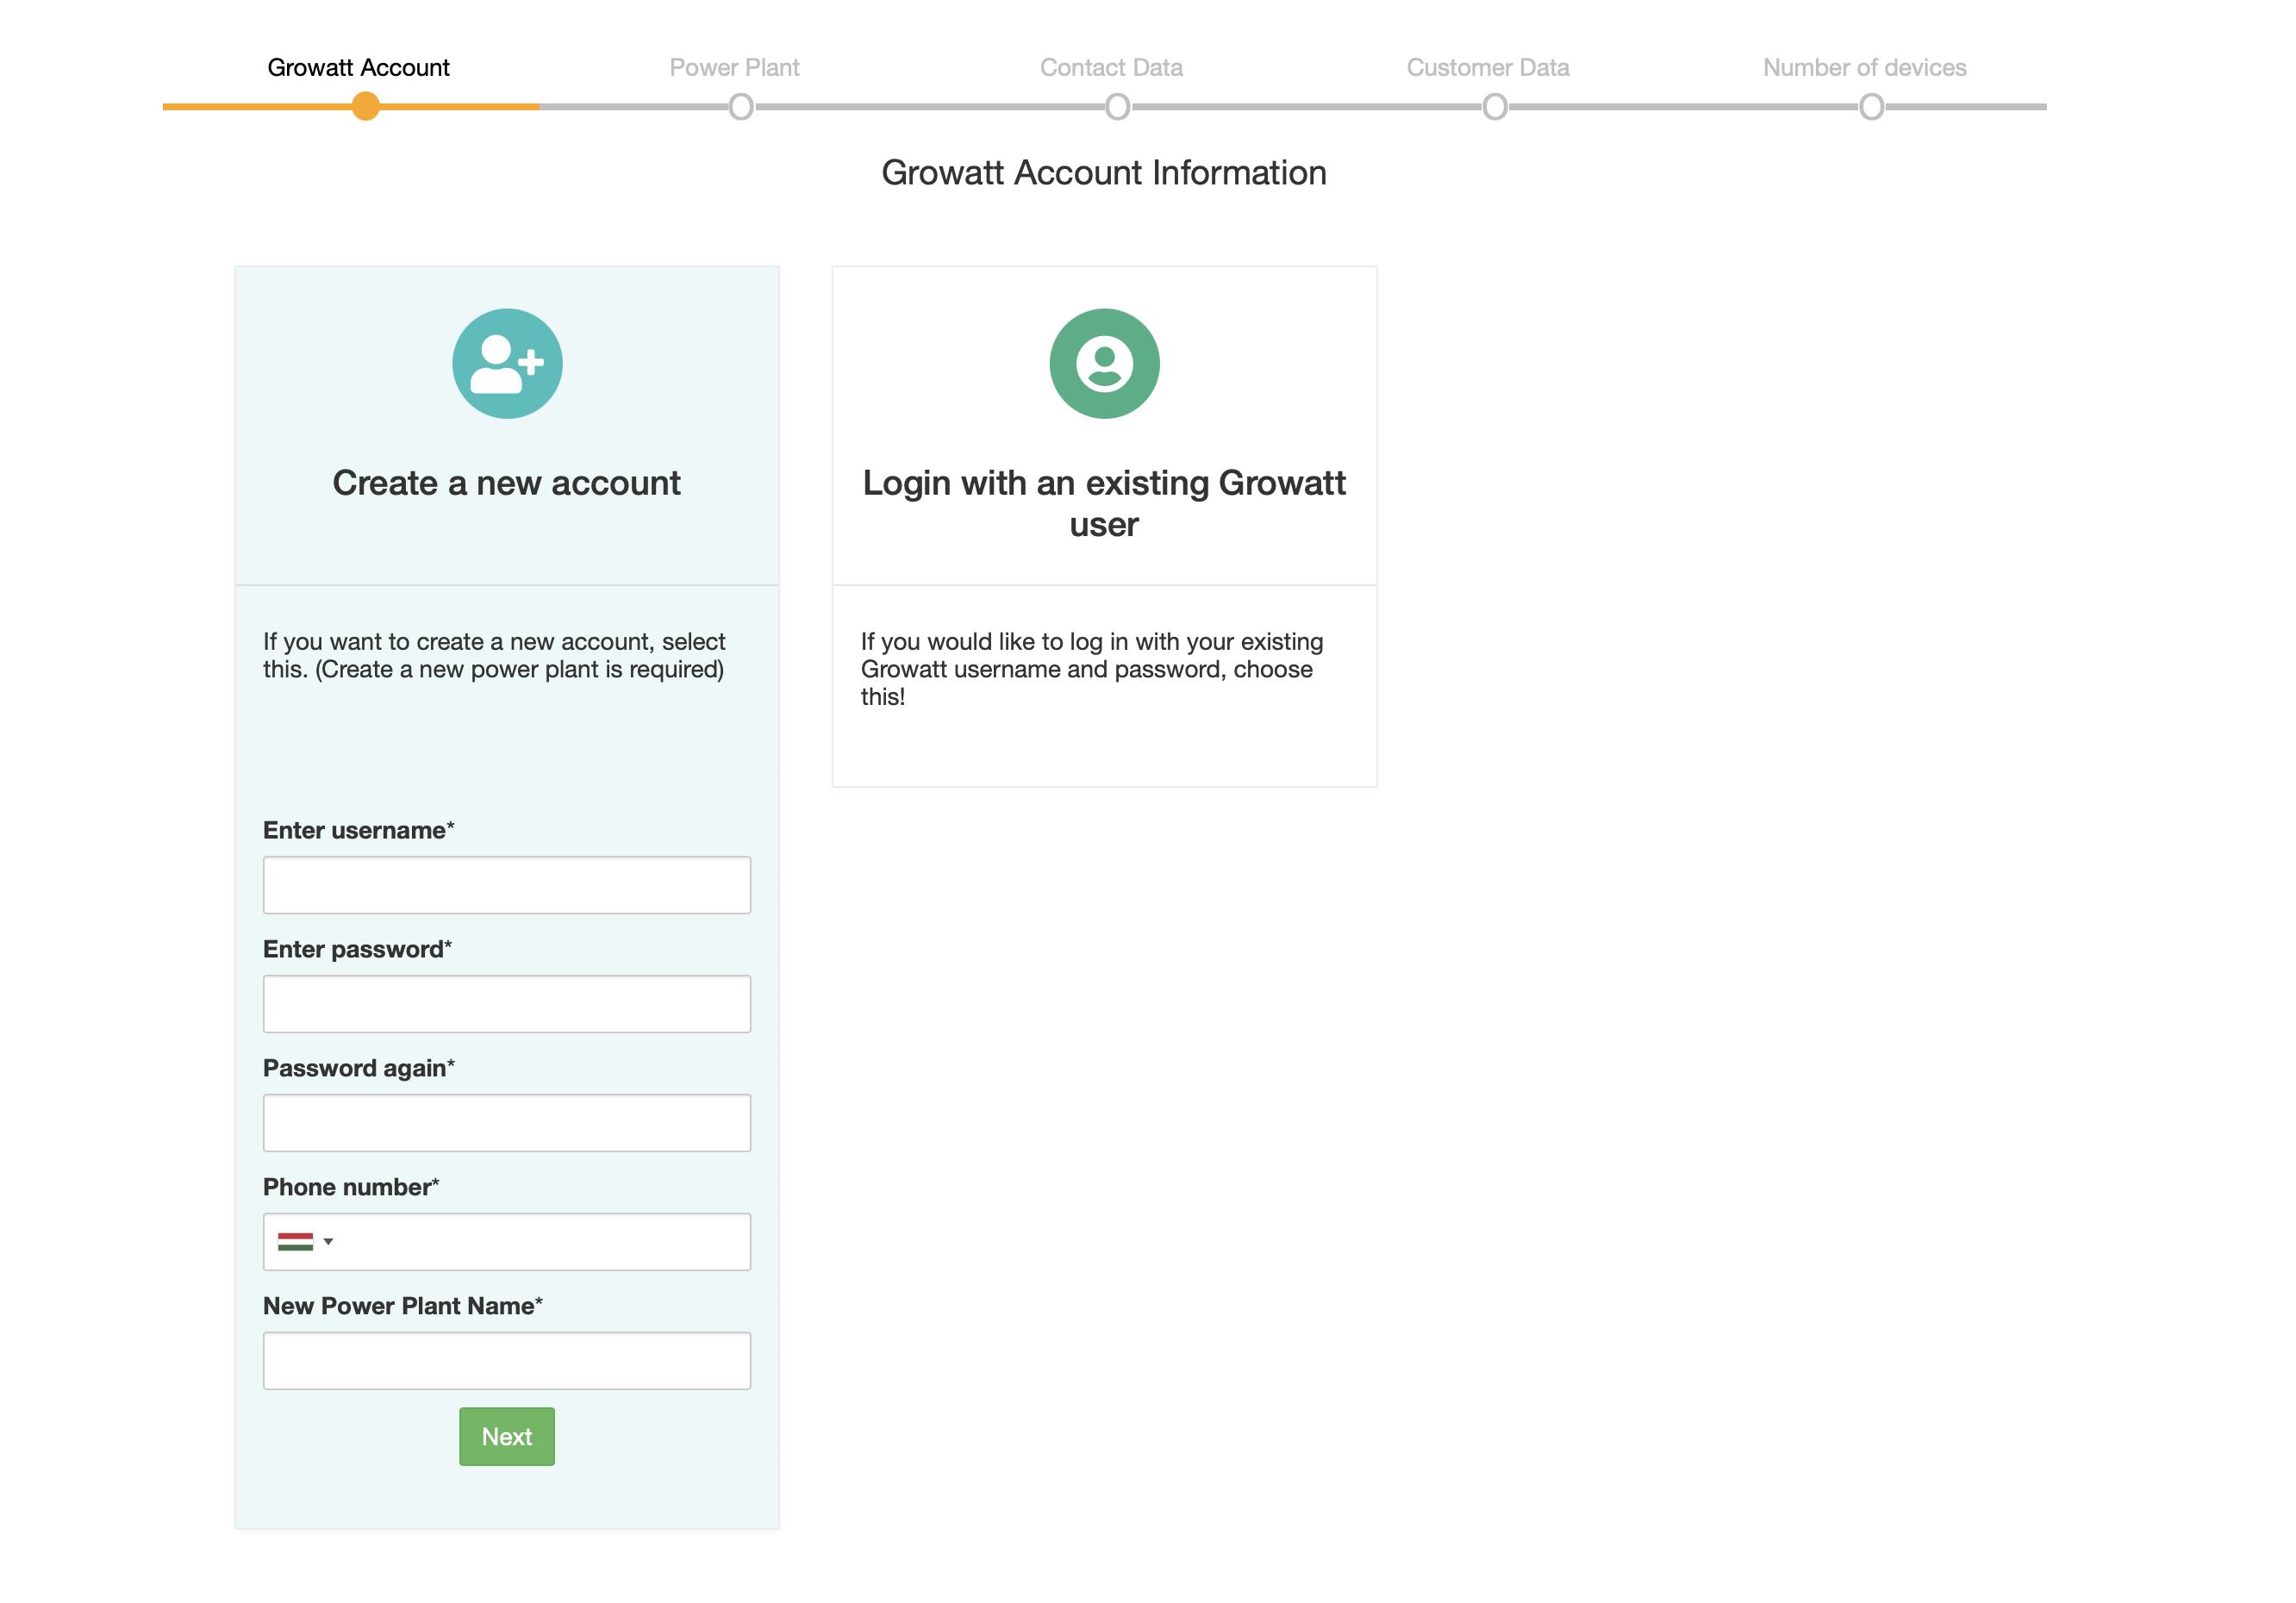Click the Growatt Account step circle
2296x1603 pixels.
(x=366, y=106)
